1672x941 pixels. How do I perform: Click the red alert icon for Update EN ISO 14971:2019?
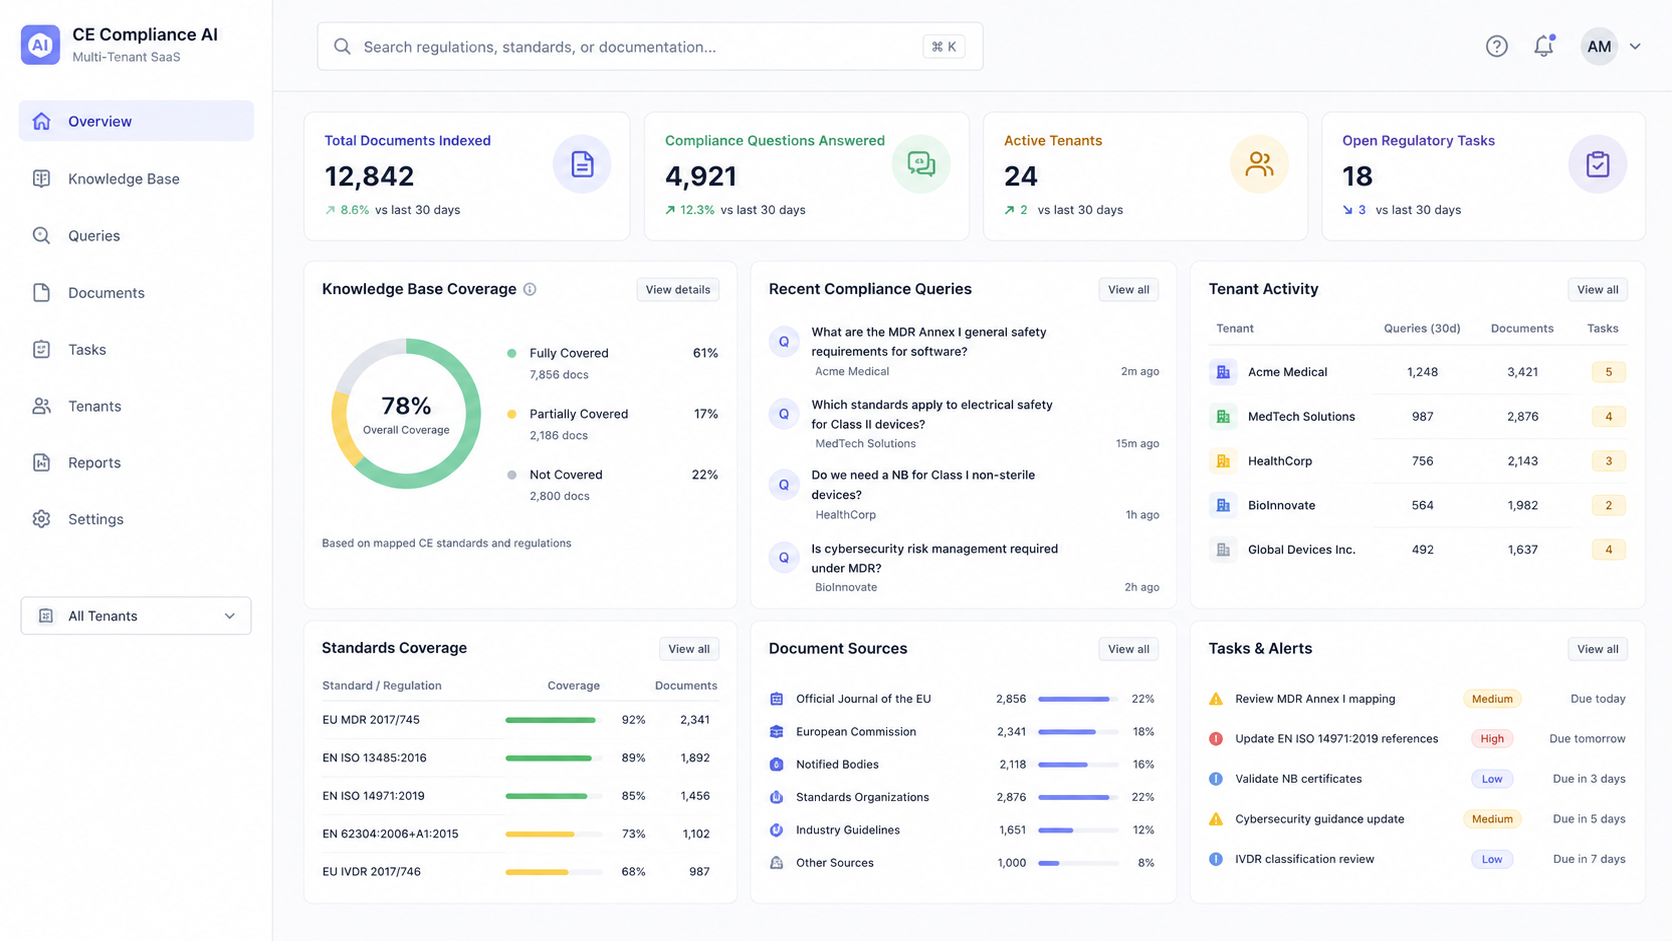click(1216, 739)
